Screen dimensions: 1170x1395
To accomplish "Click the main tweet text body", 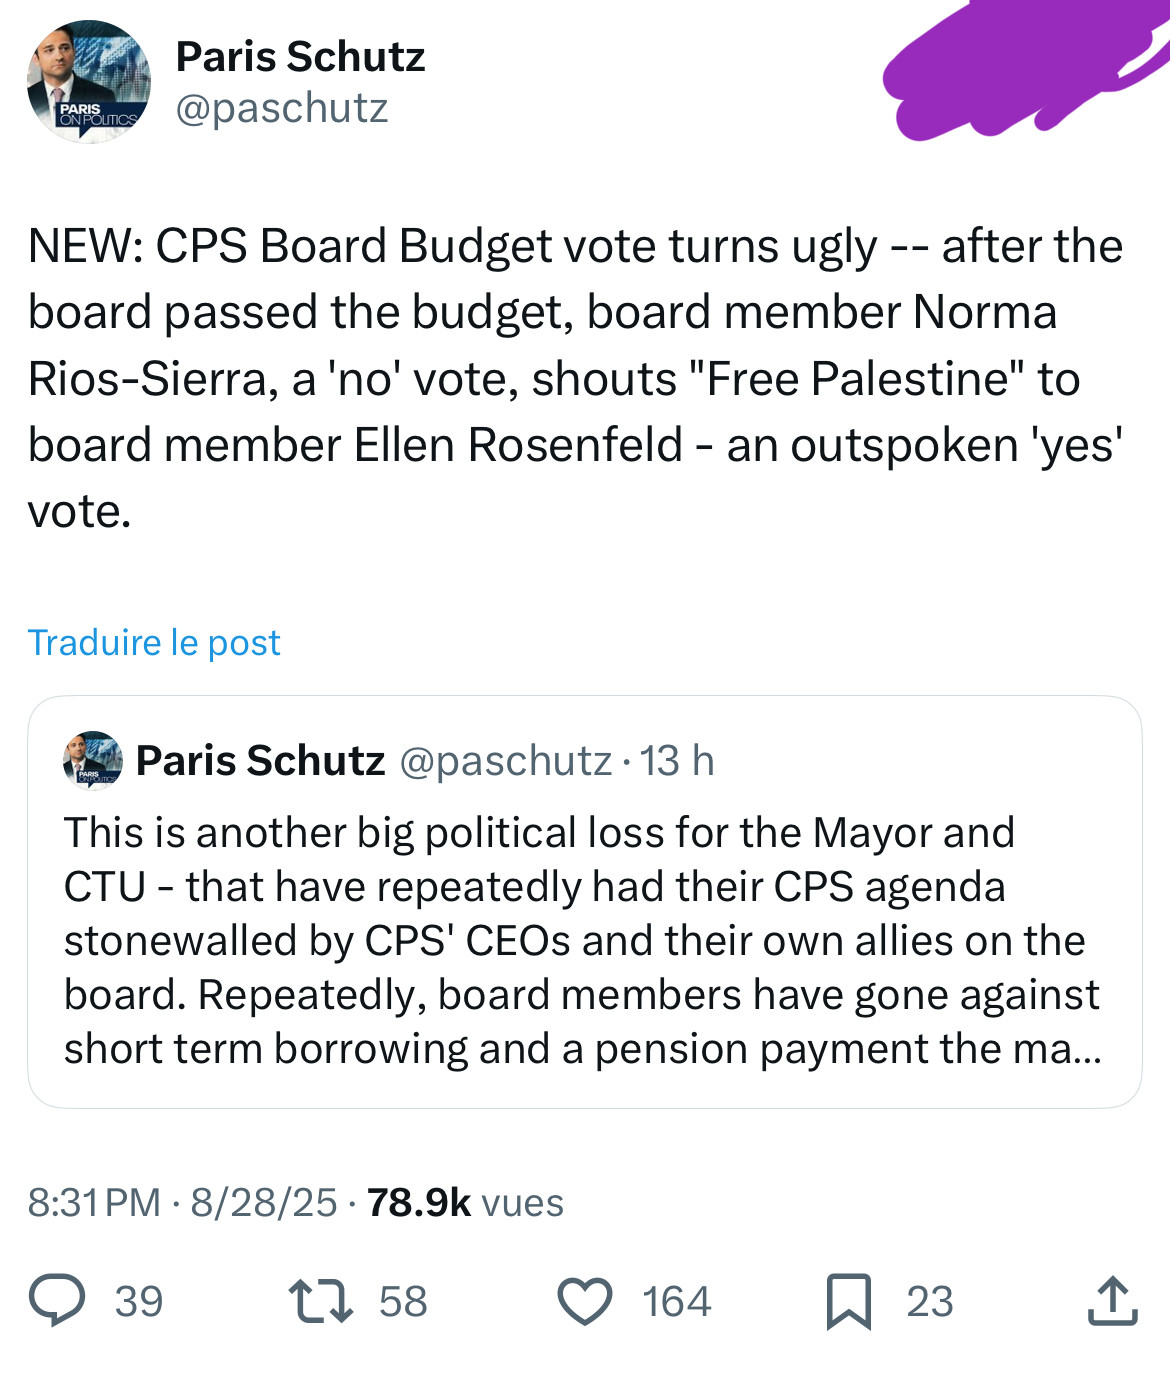I will pyautogui.click(x=576, y=378).
